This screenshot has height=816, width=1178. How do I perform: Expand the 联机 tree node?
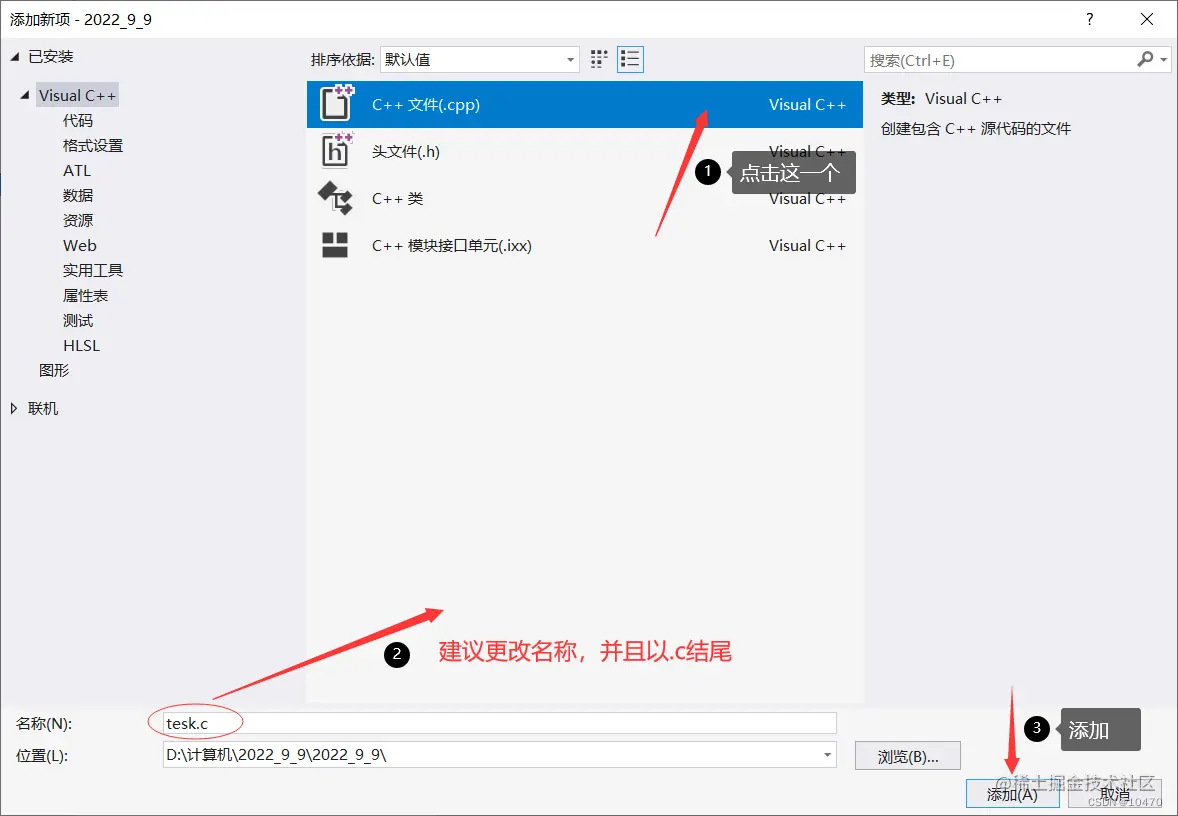(x=14, y=408)
